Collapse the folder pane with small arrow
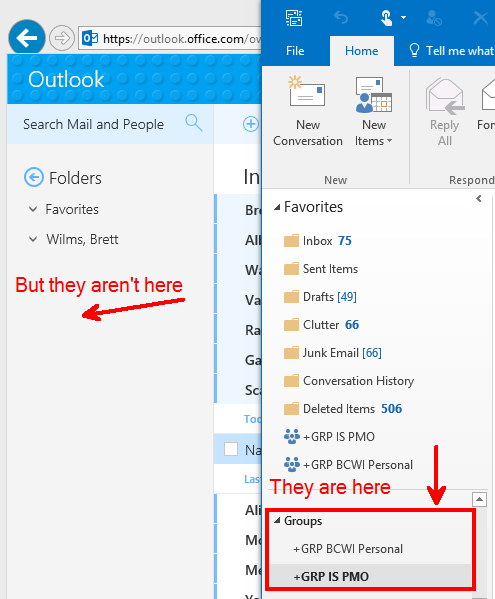Screen dimensions: 495x599 point(479,199)
